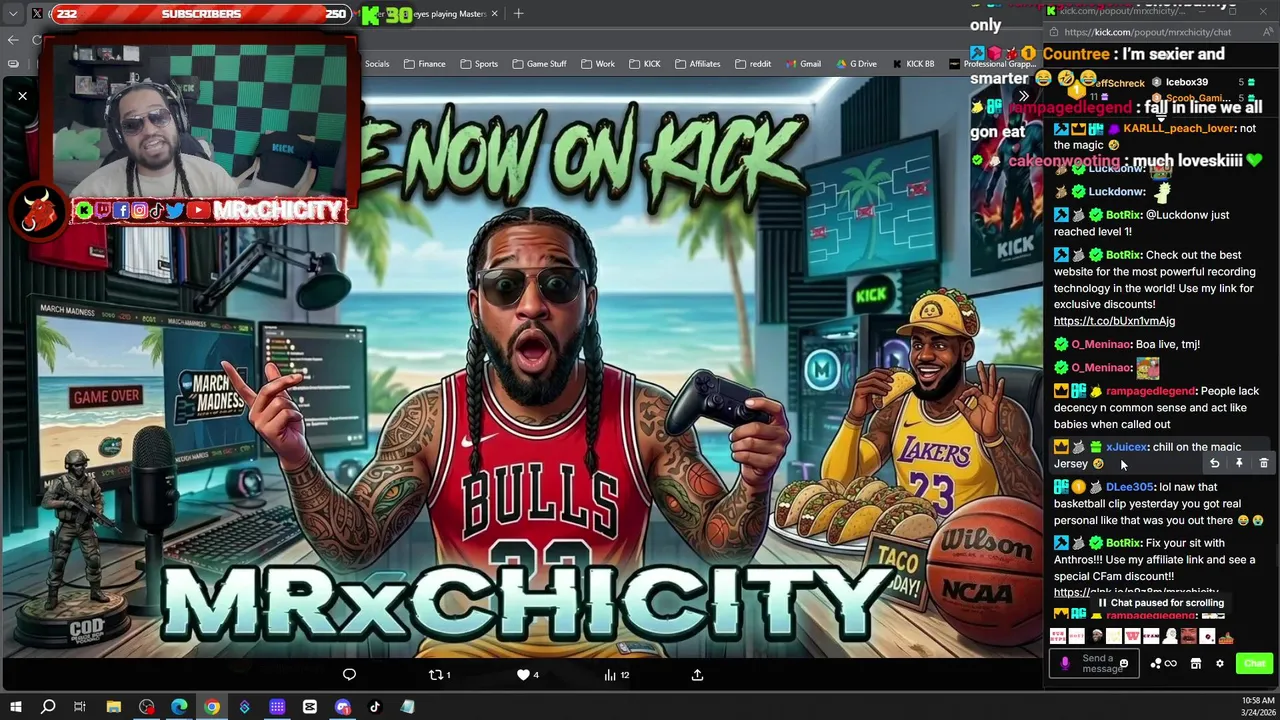The image size is (1280, 720).
Task: Open Windows search from taskbar
Action: tap(48, 707)
